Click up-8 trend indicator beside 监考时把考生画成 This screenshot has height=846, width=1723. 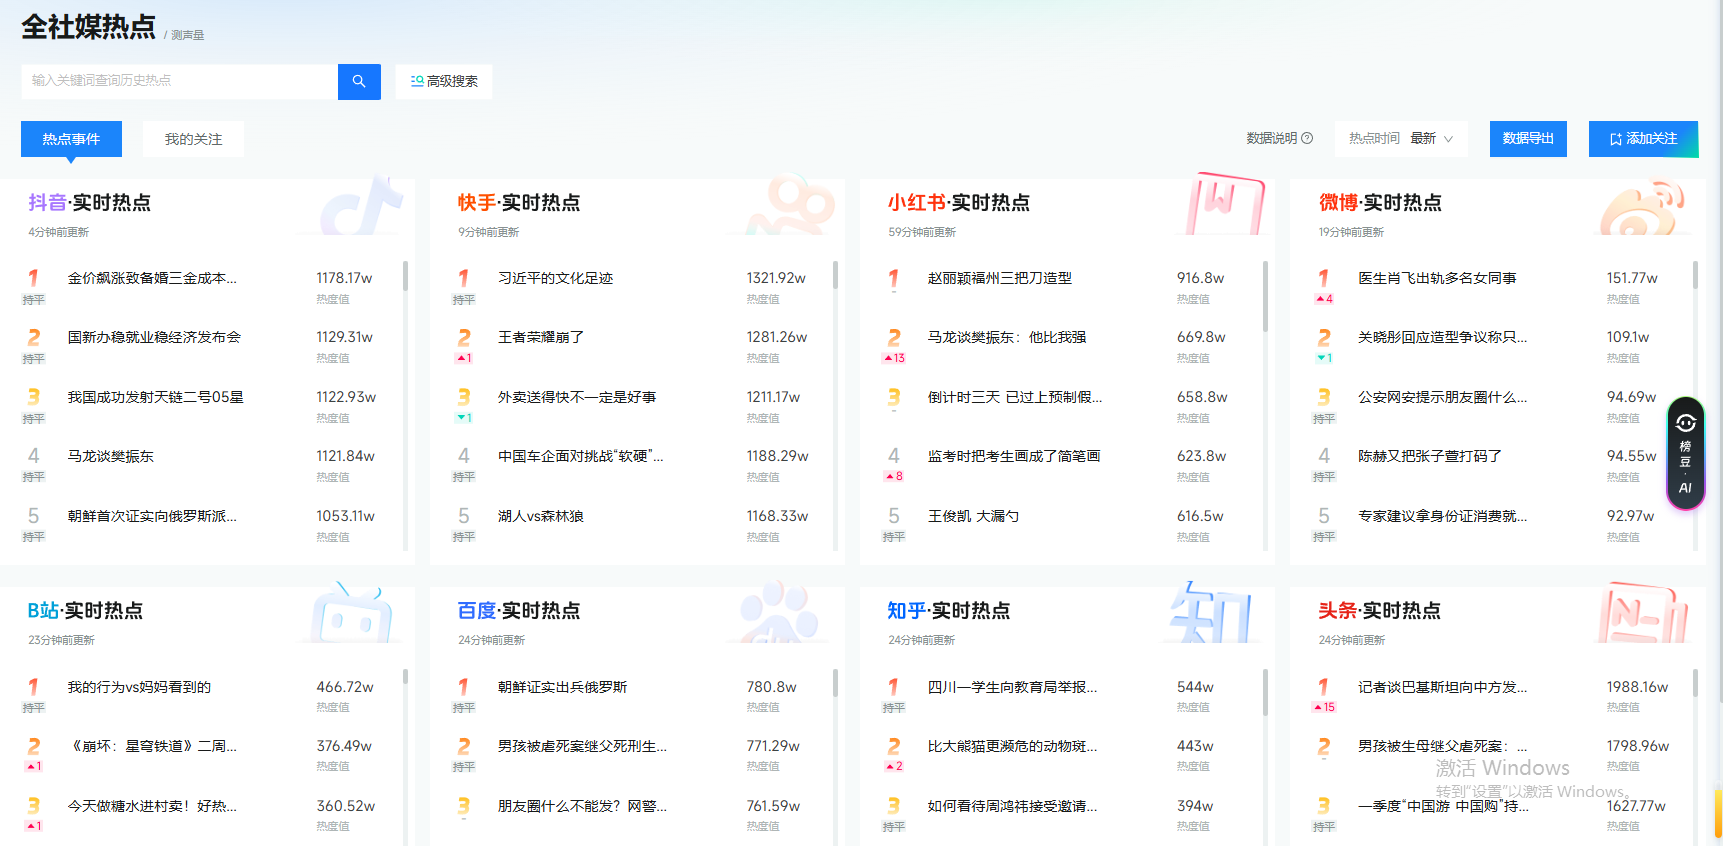[894, 477]
